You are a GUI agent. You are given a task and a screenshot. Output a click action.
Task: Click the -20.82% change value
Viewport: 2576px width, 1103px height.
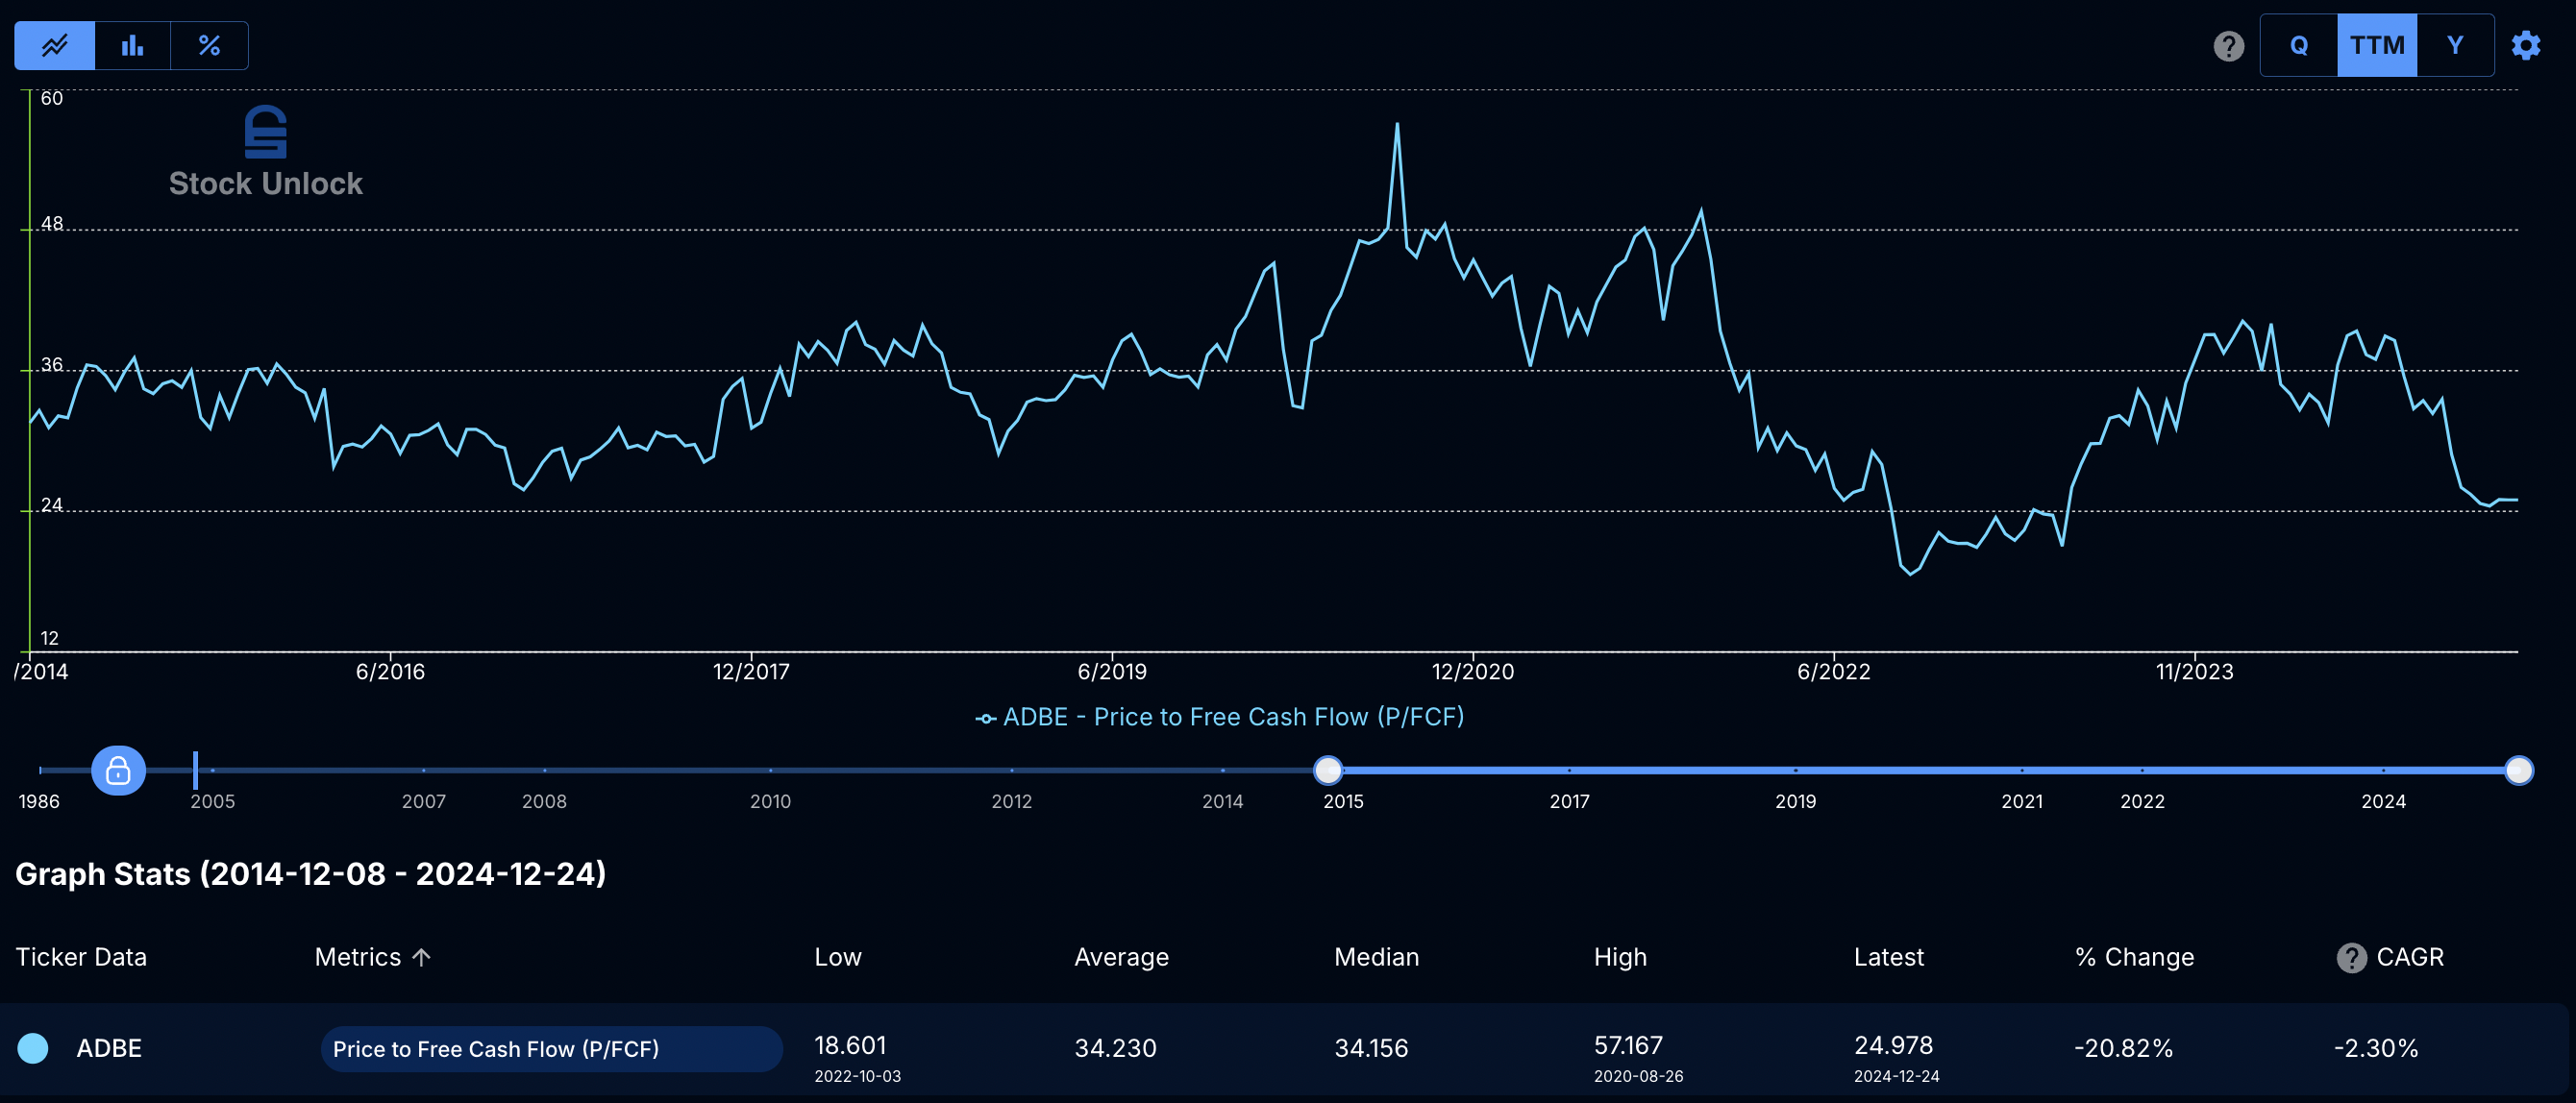click(x=2123, y=1048)
